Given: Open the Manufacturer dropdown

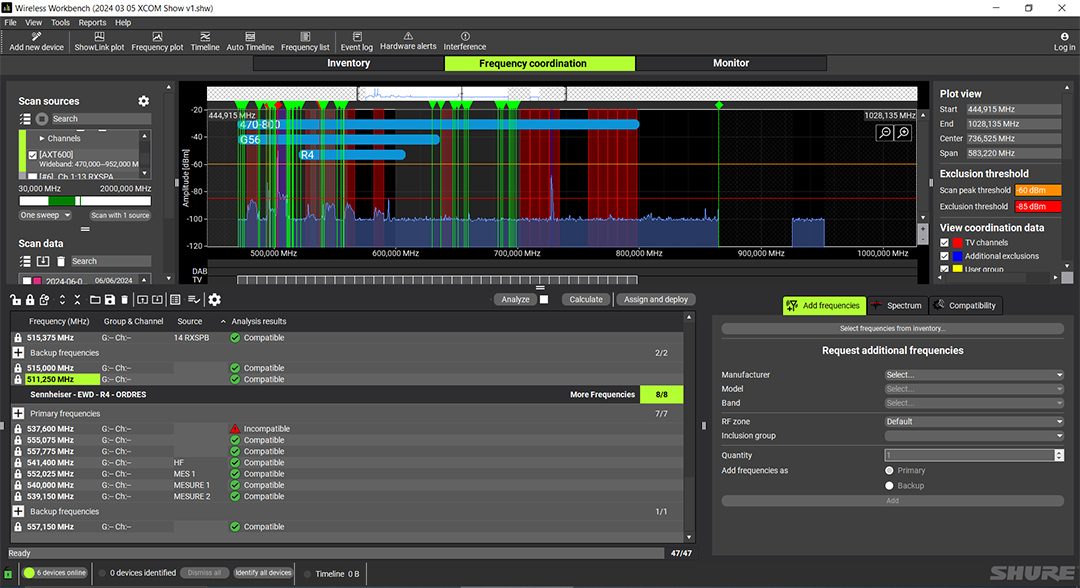Looking at the screenshot, I should point(973,375).
